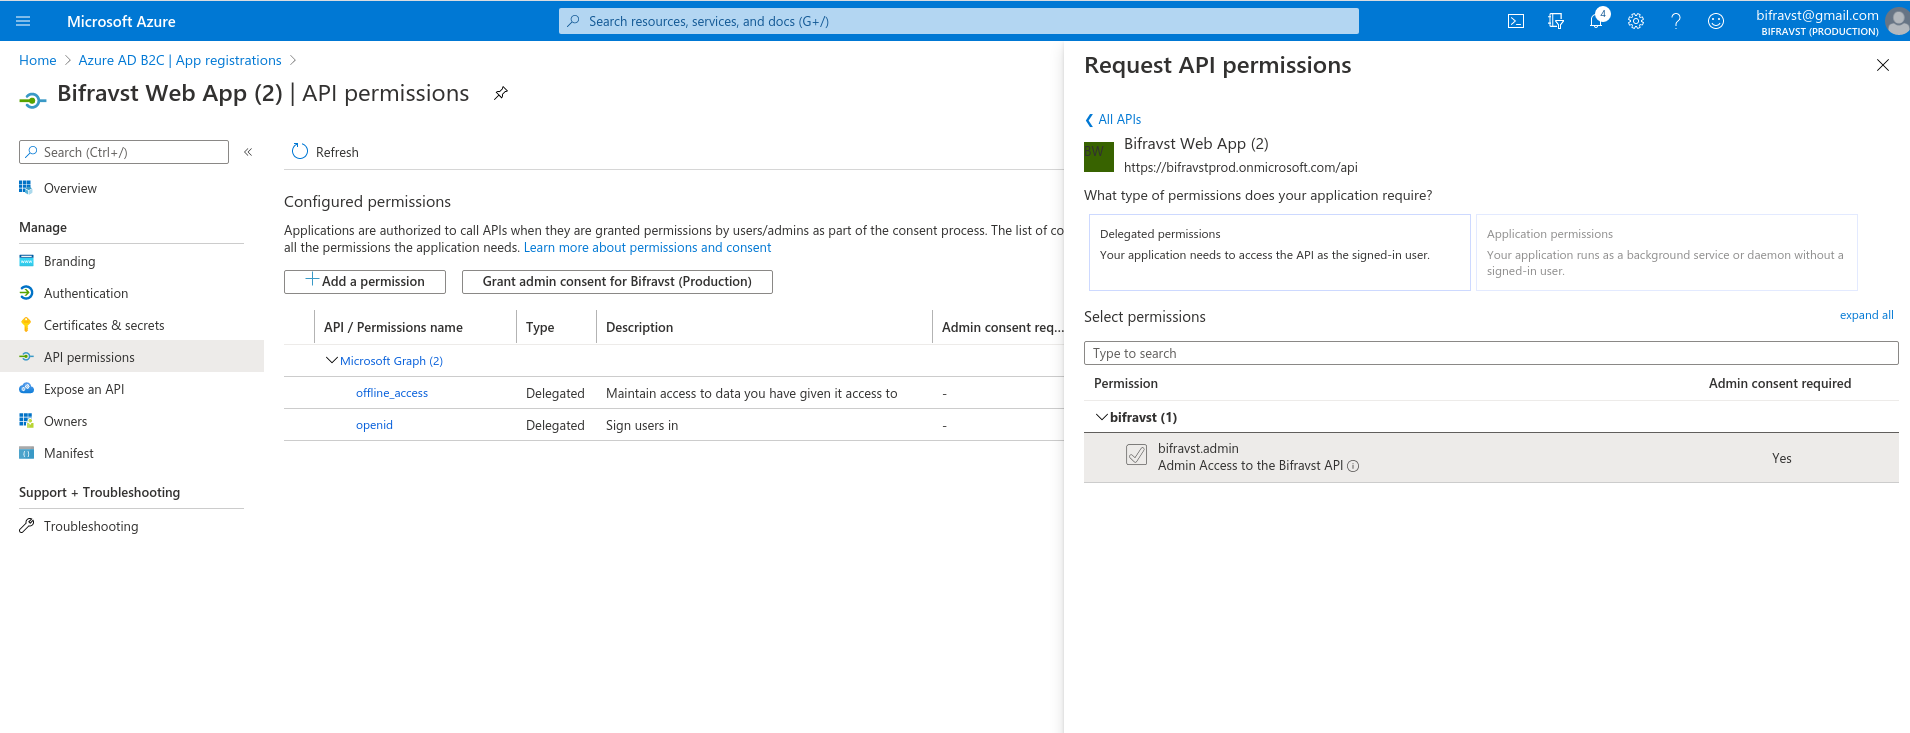Open Azure AD B2C App registrations breadcrumb
1910x733 pixels.
(x=180, y=60)
